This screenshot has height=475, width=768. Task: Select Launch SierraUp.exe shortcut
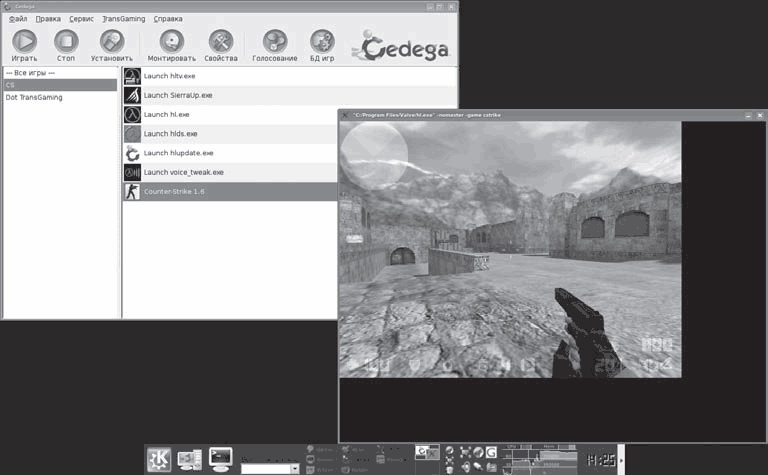pos(177,95)
